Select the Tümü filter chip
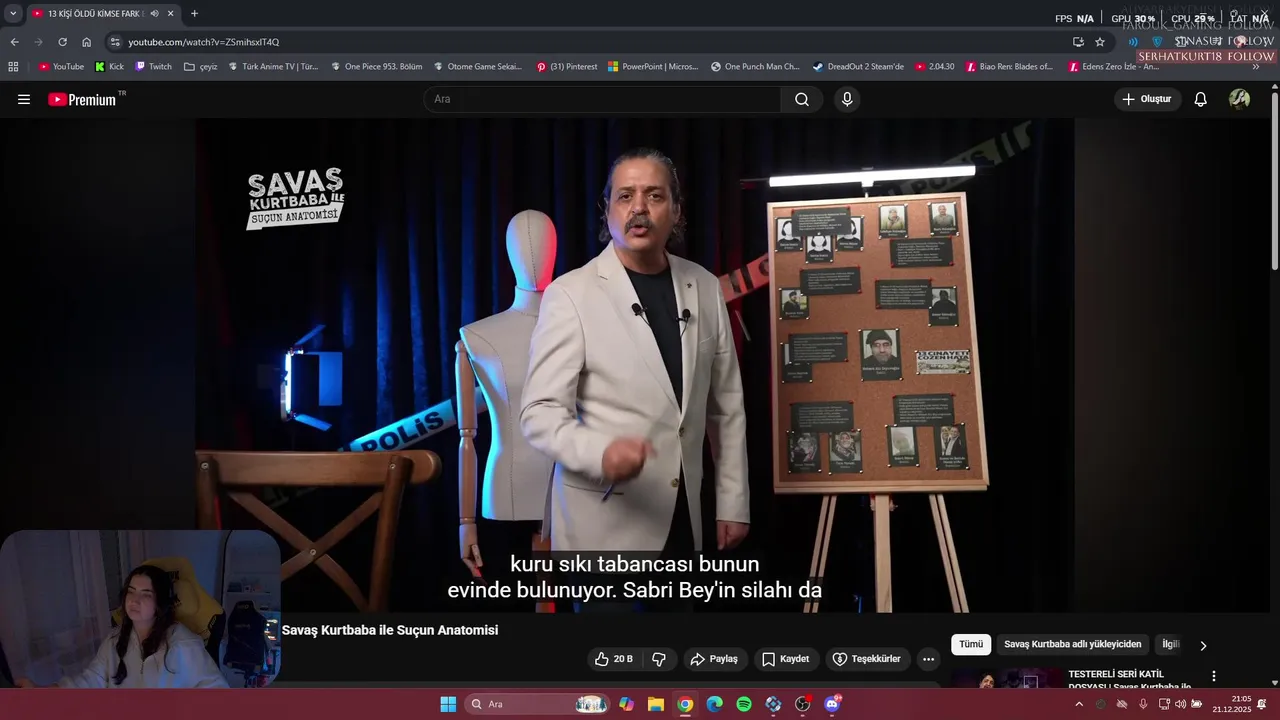1280x720 pixels. click(x=971, y=645)
